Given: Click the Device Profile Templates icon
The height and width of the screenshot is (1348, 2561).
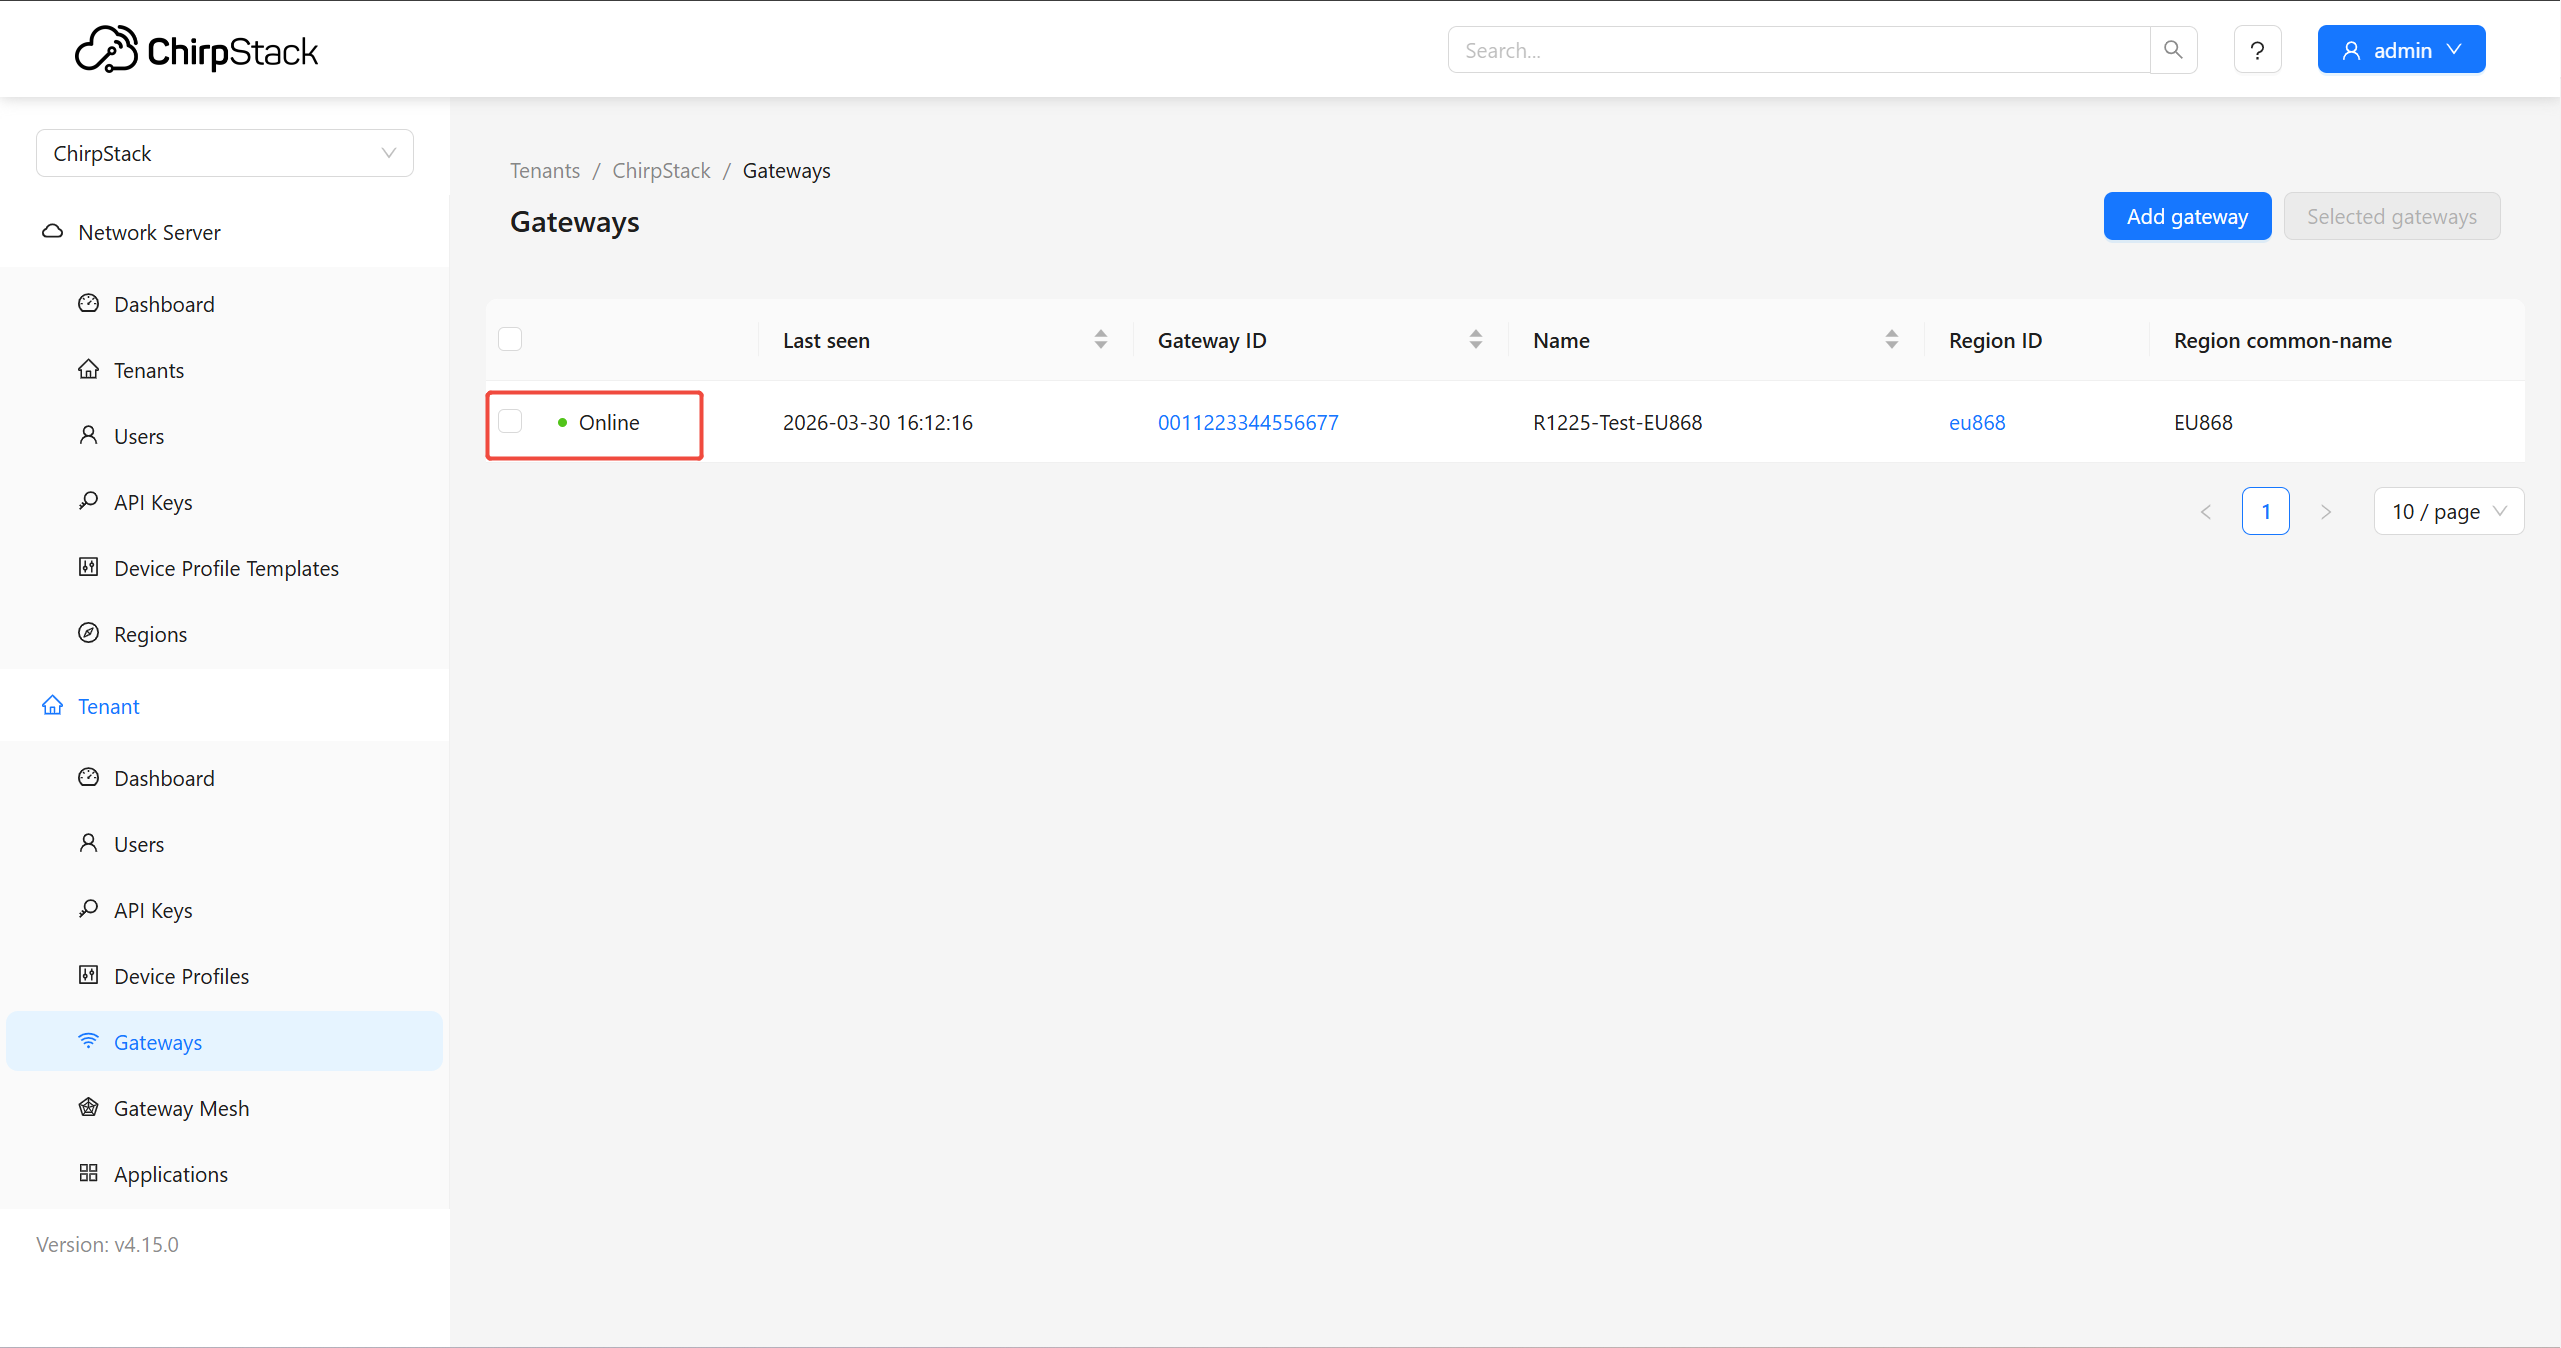Looking at the screenshot, I should (89, 567).
